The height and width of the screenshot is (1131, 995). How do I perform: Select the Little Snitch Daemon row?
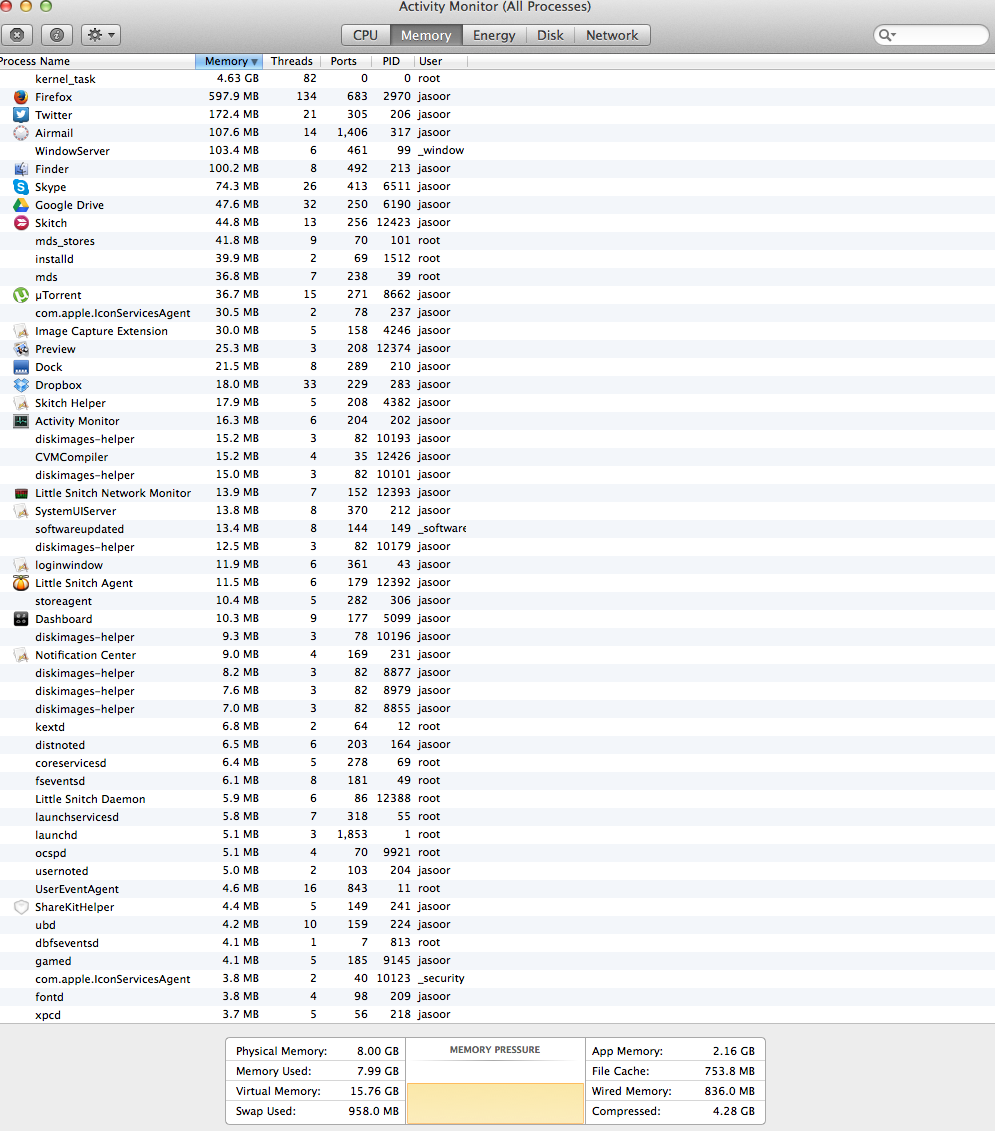pyautogui.click(x=497, y=799)
